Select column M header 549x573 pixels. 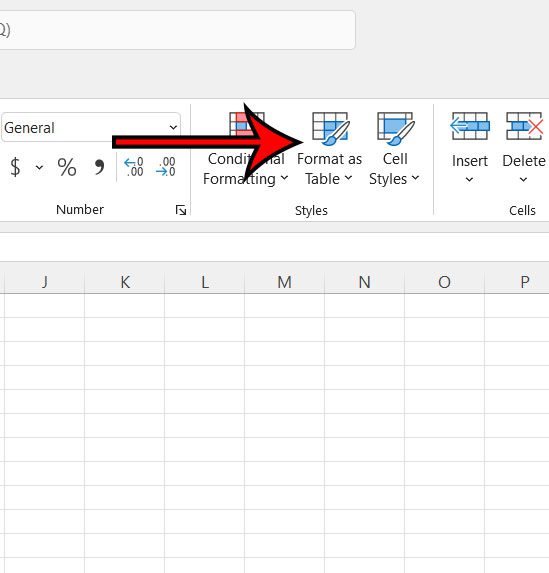pos(284,282)
